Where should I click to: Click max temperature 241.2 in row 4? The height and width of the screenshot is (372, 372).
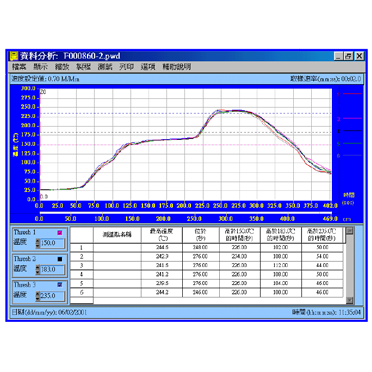point(162,275)
